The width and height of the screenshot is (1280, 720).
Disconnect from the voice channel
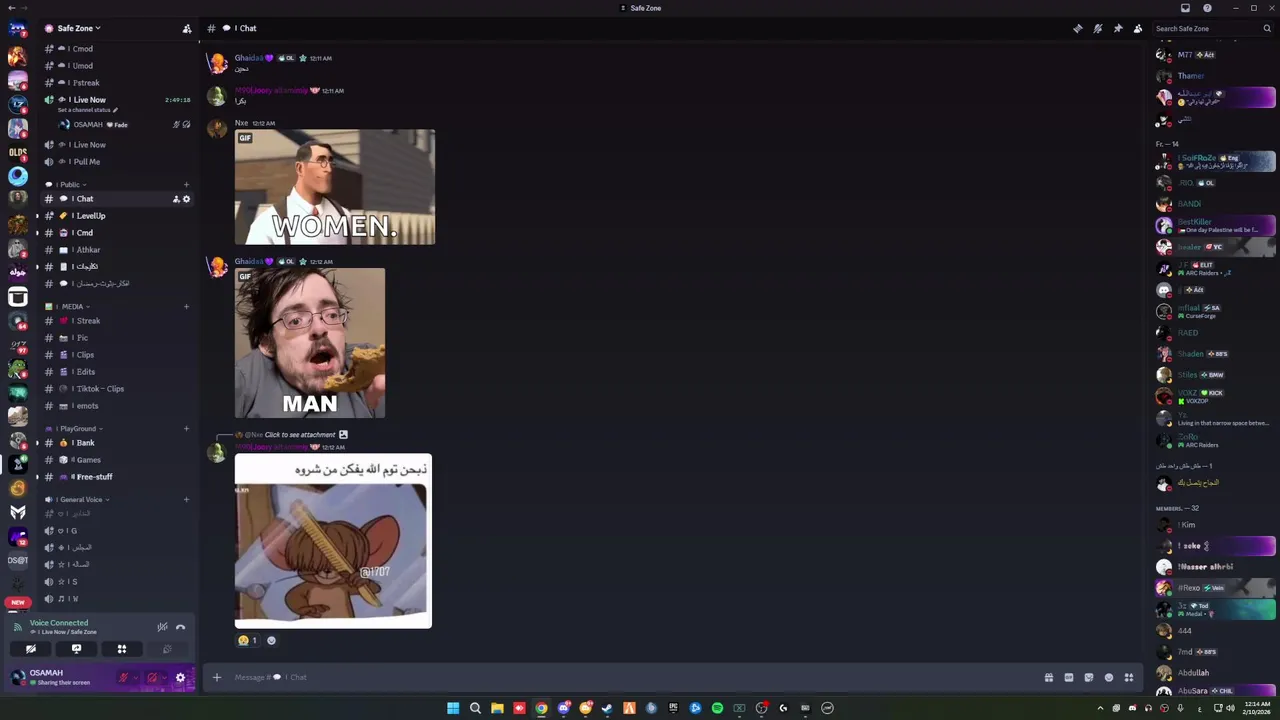(x=181, y=627)
